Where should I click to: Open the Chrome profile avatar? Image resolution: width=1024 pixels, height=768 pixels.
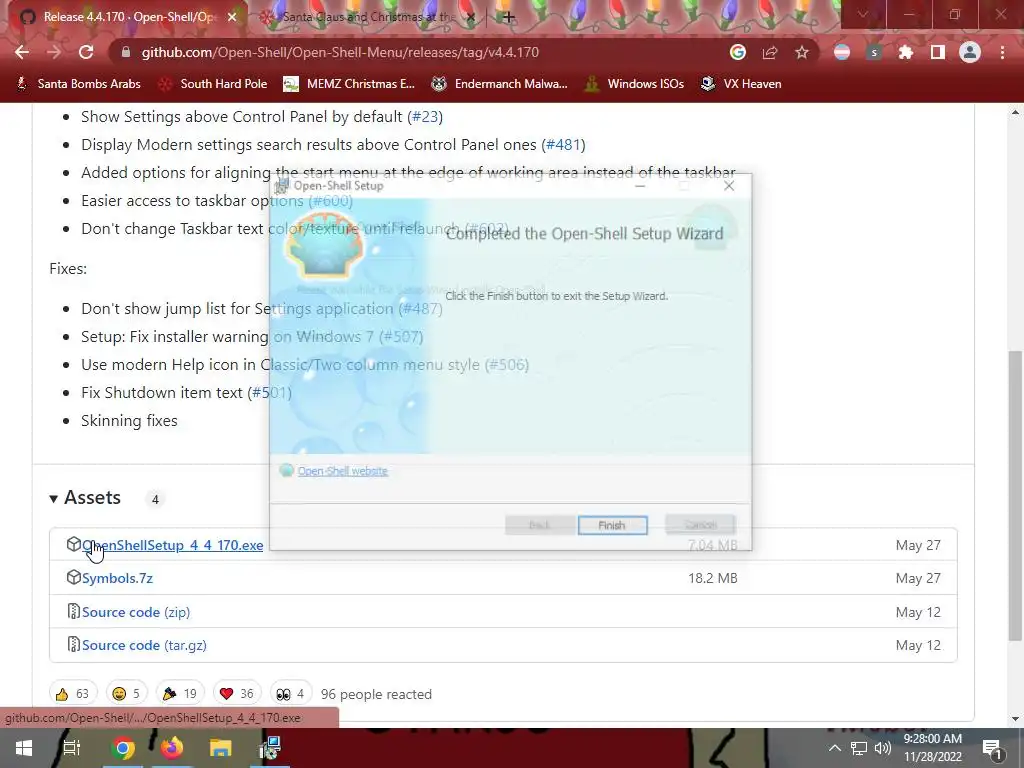tap(970, 52)
